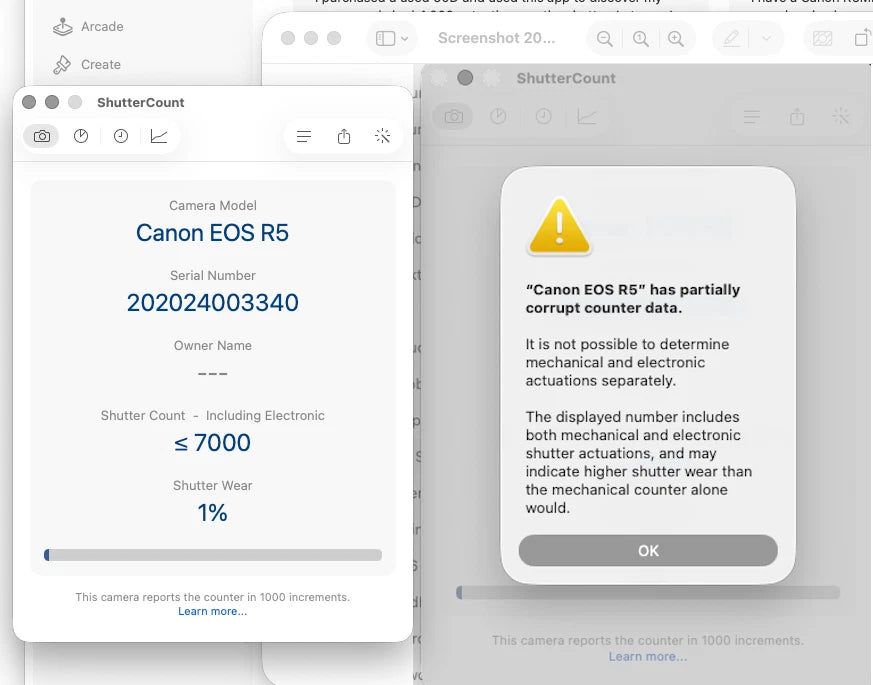Open the pie chart icon in ShutterCount toolbar
The height and width of the screenshot is (685, 873).
[x=81, y=136]
